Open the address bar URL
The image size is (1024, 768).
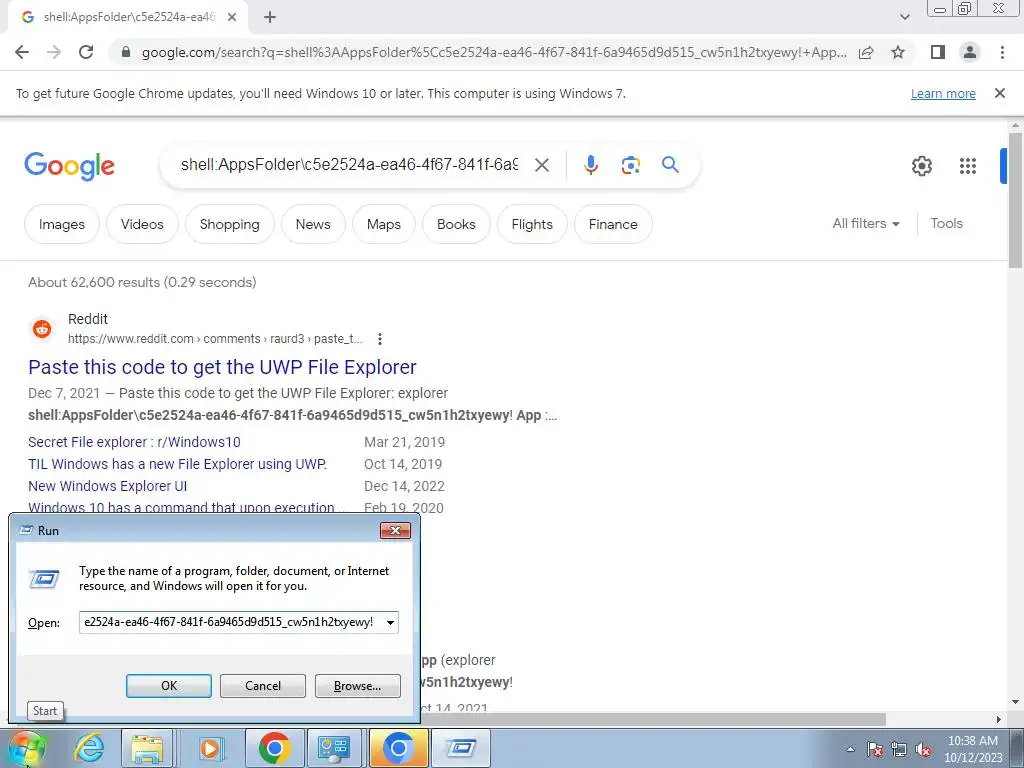tap(494, 52)
